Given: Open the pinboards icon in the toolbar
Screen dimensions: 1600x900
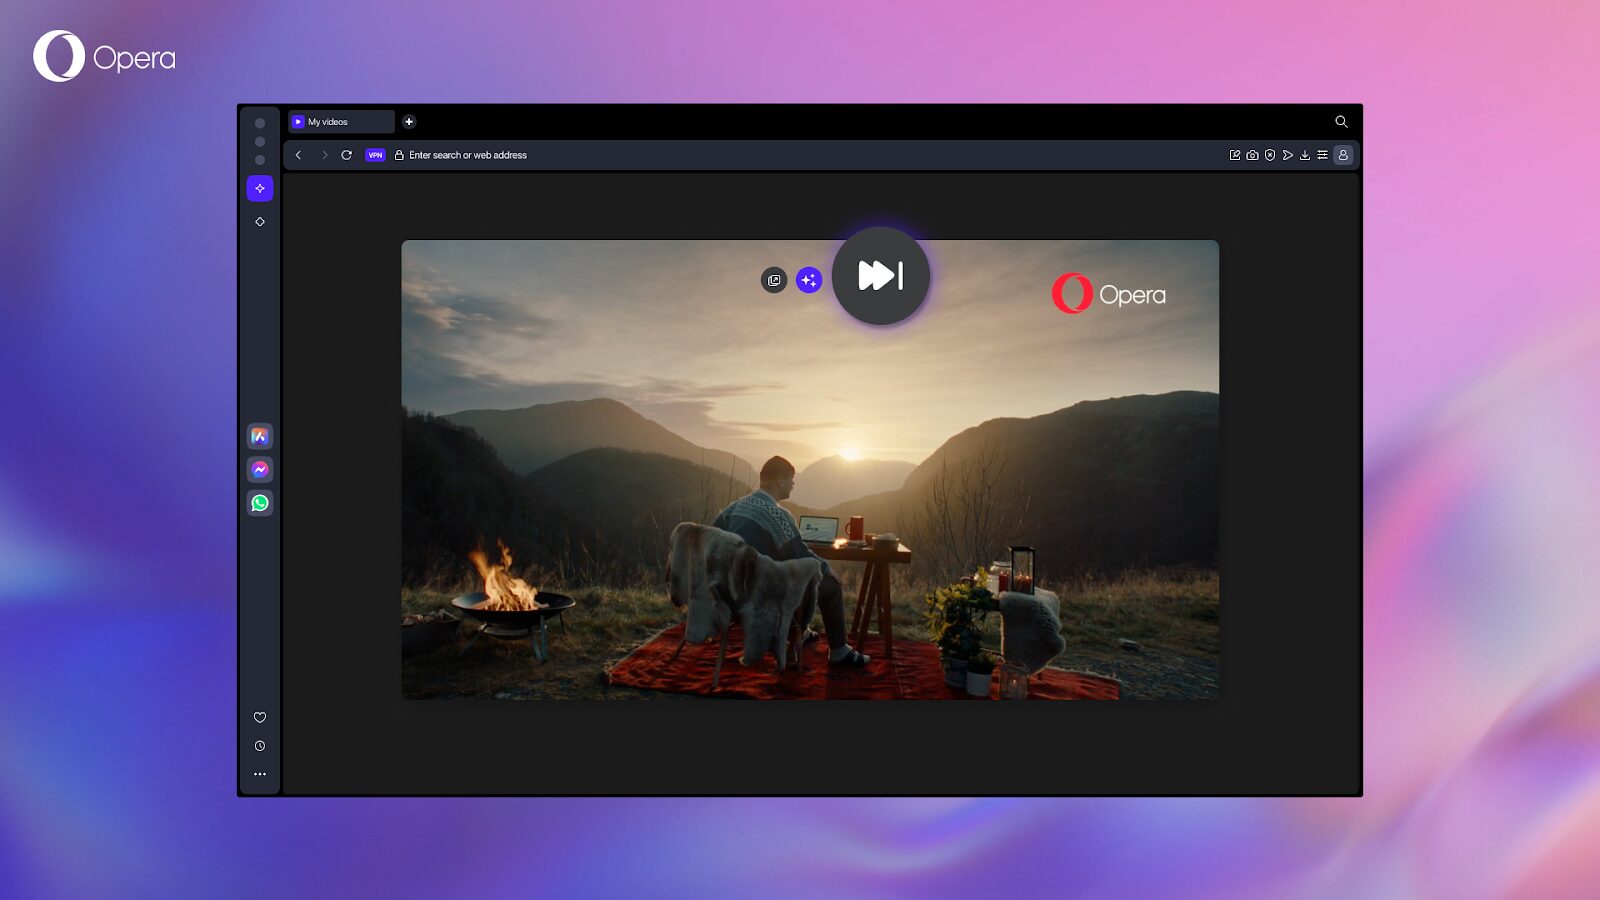Looking at the screenshot, I should point(1235,155).
